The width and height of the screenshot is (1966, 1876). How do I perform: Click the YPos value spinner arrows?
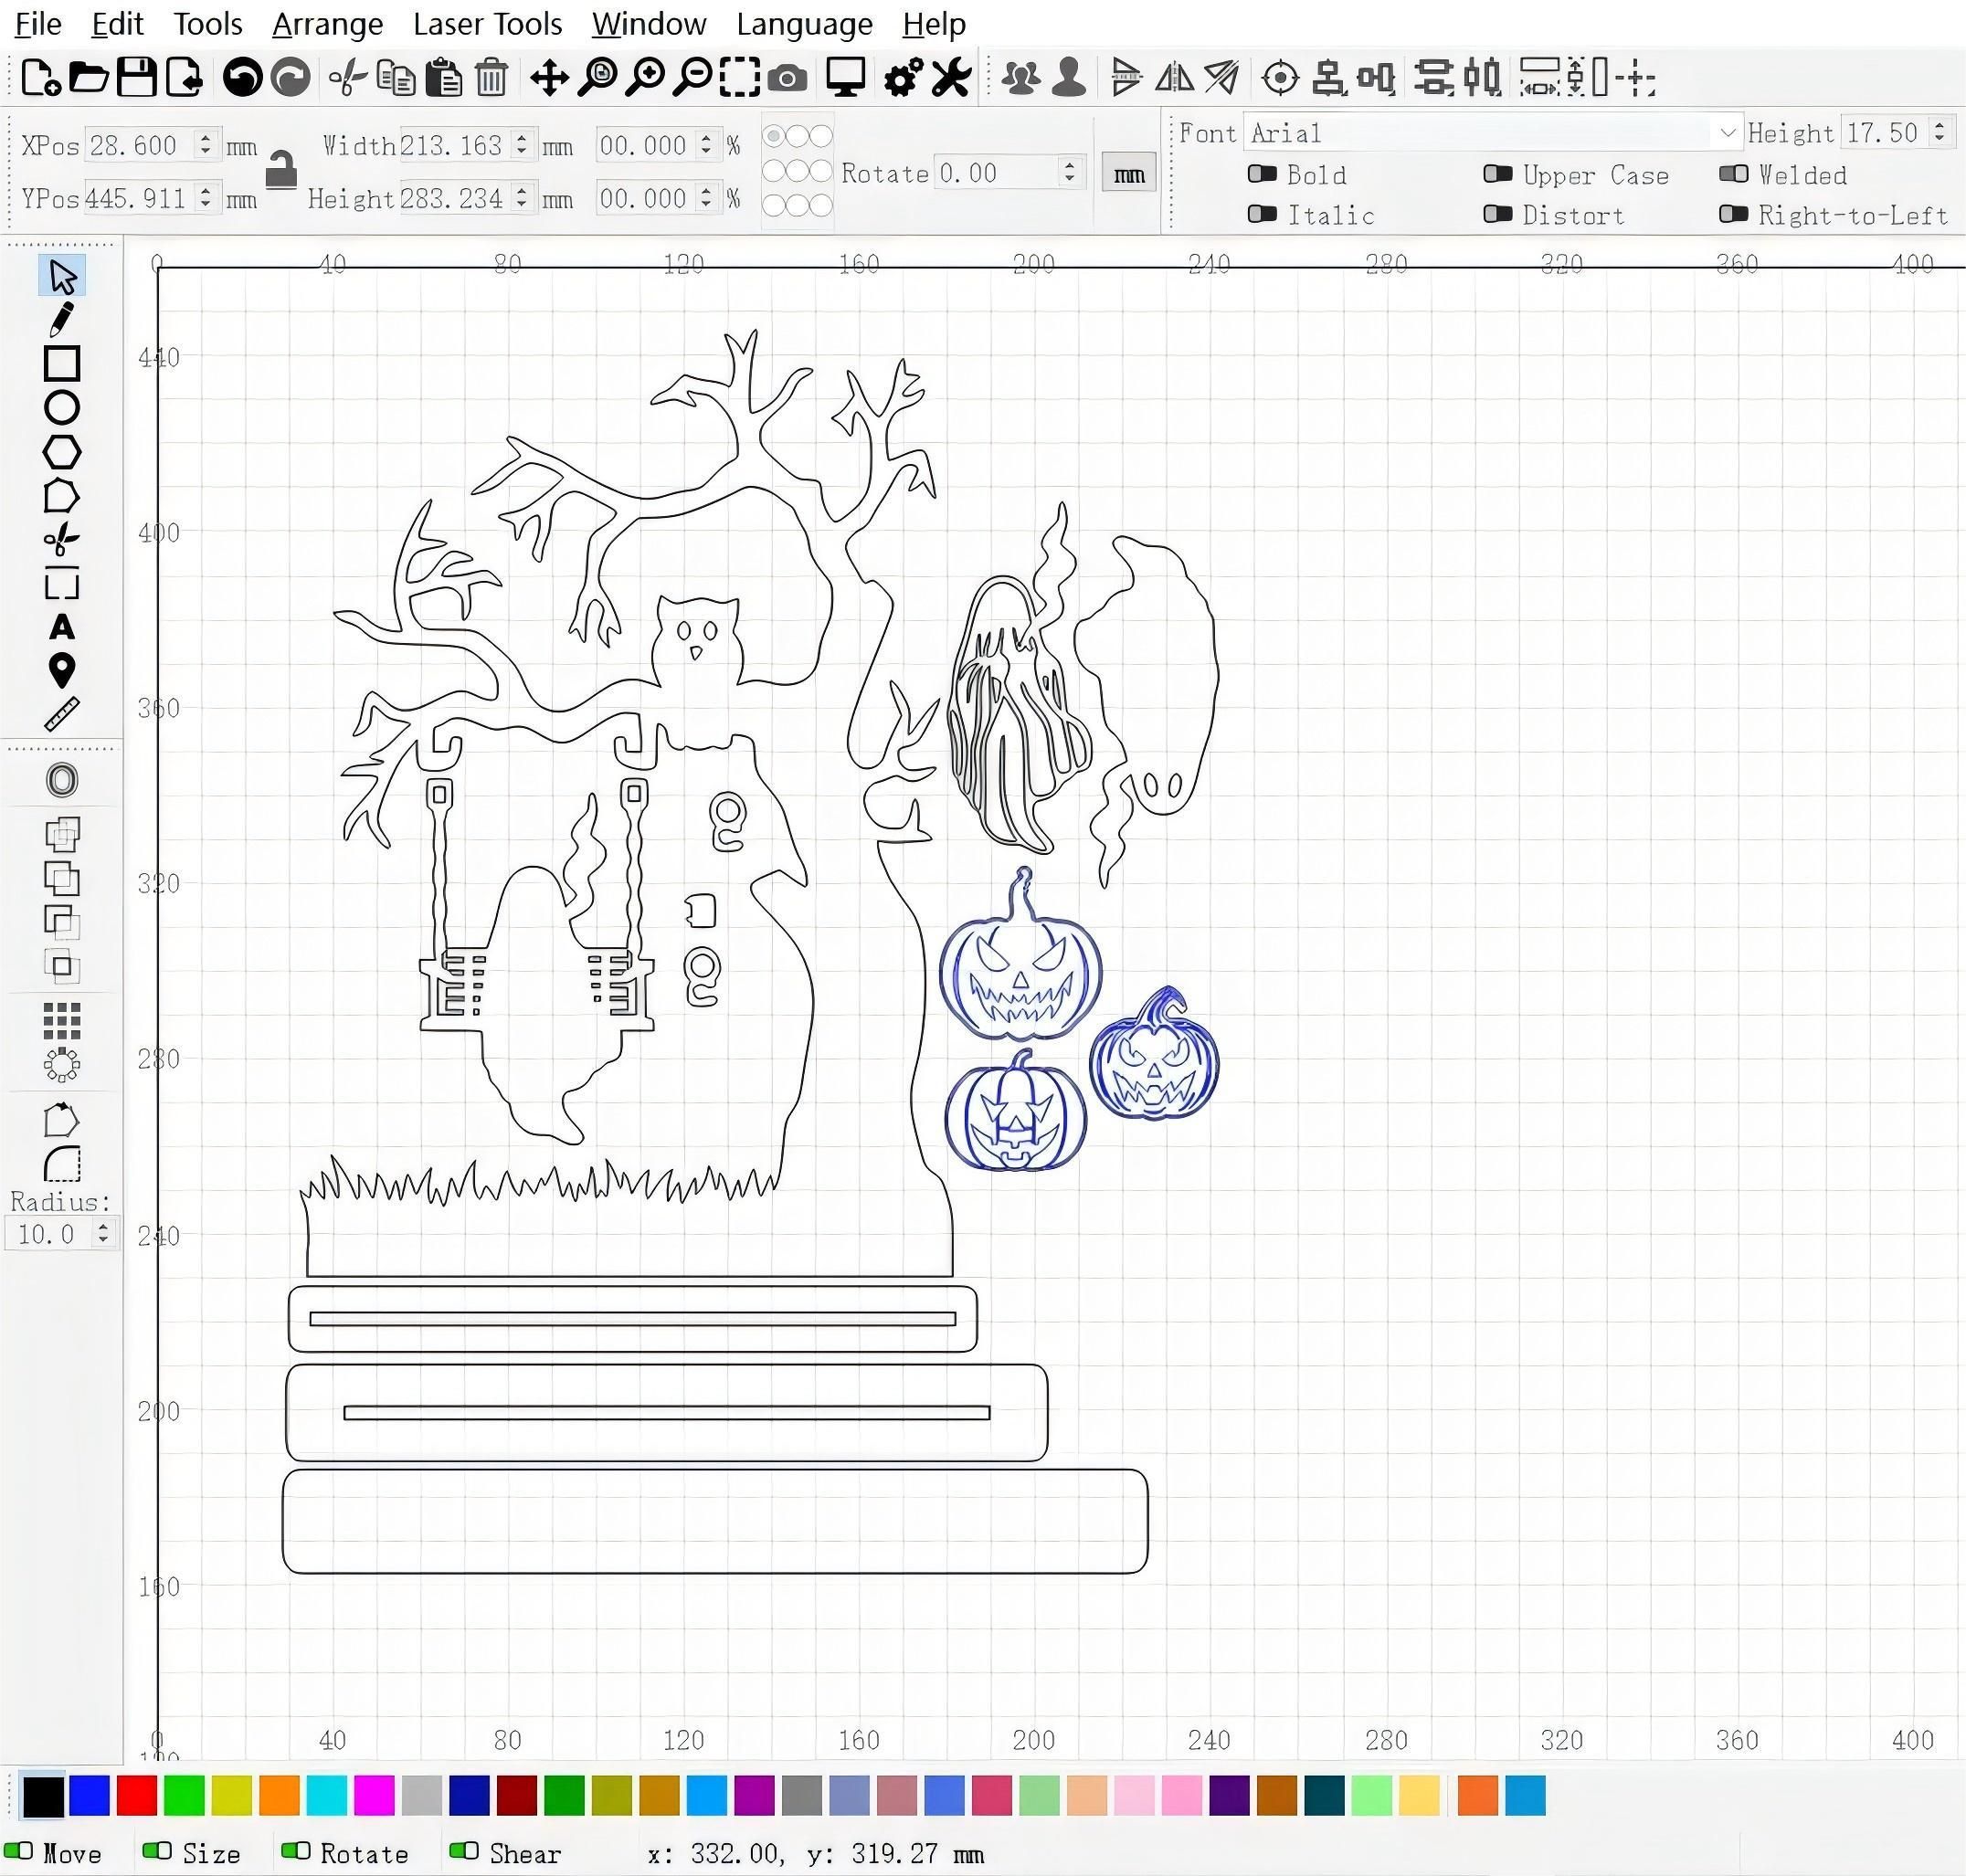pyautogui.click(x=205, y=198)
